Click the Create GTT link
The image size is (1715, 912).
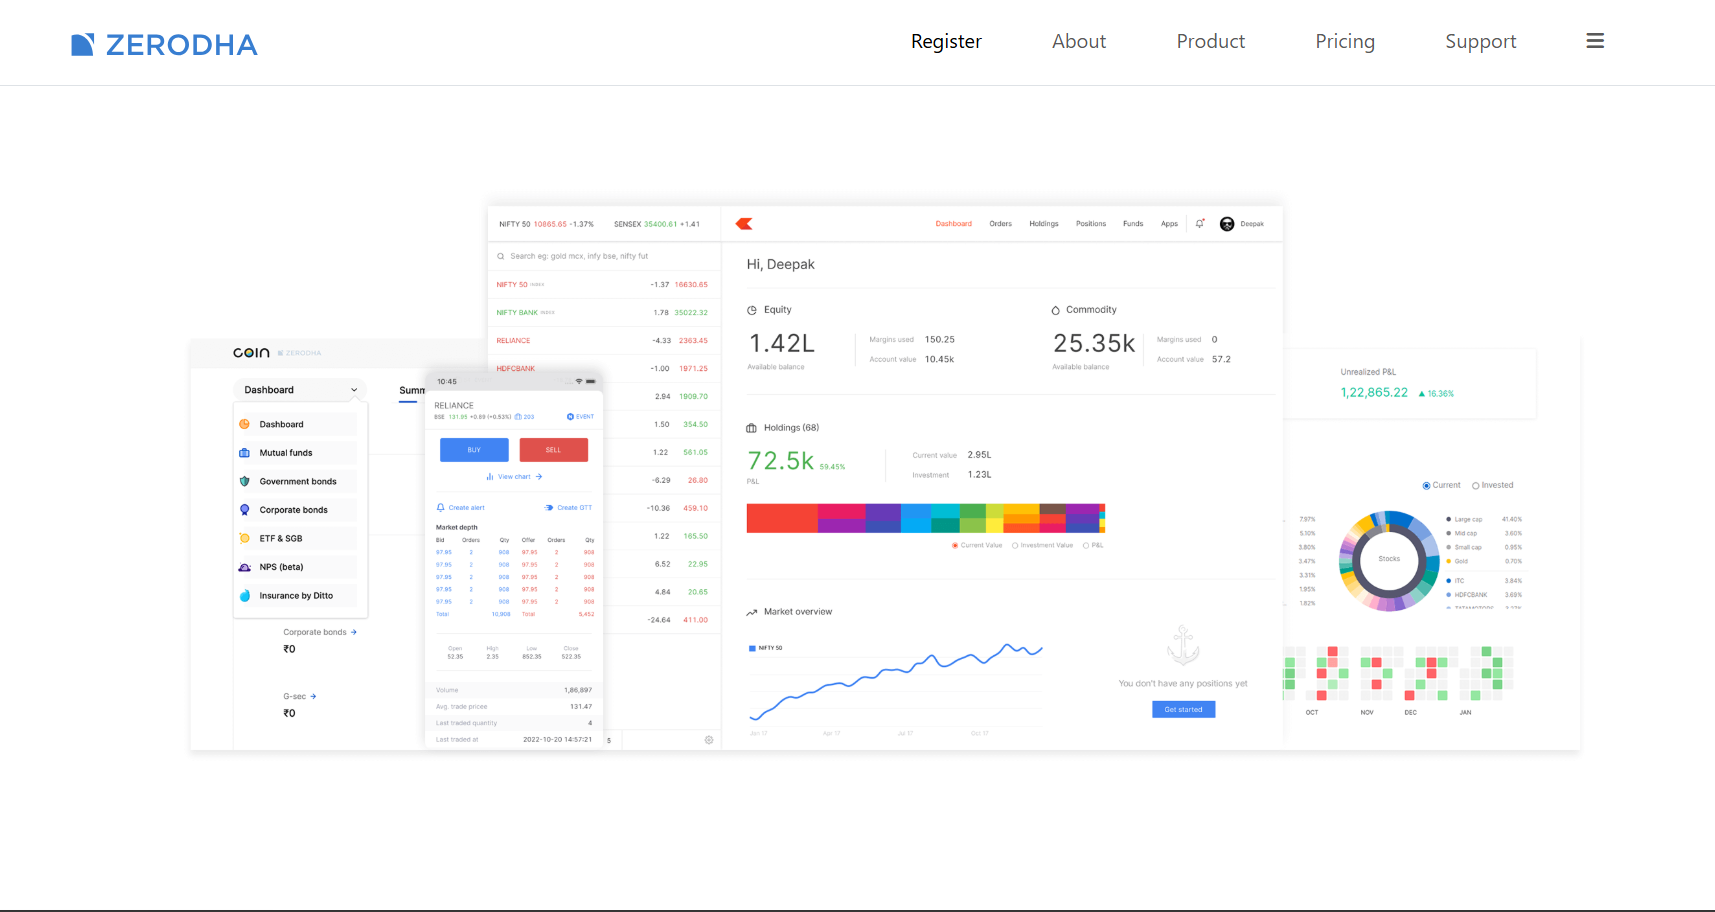569,508
